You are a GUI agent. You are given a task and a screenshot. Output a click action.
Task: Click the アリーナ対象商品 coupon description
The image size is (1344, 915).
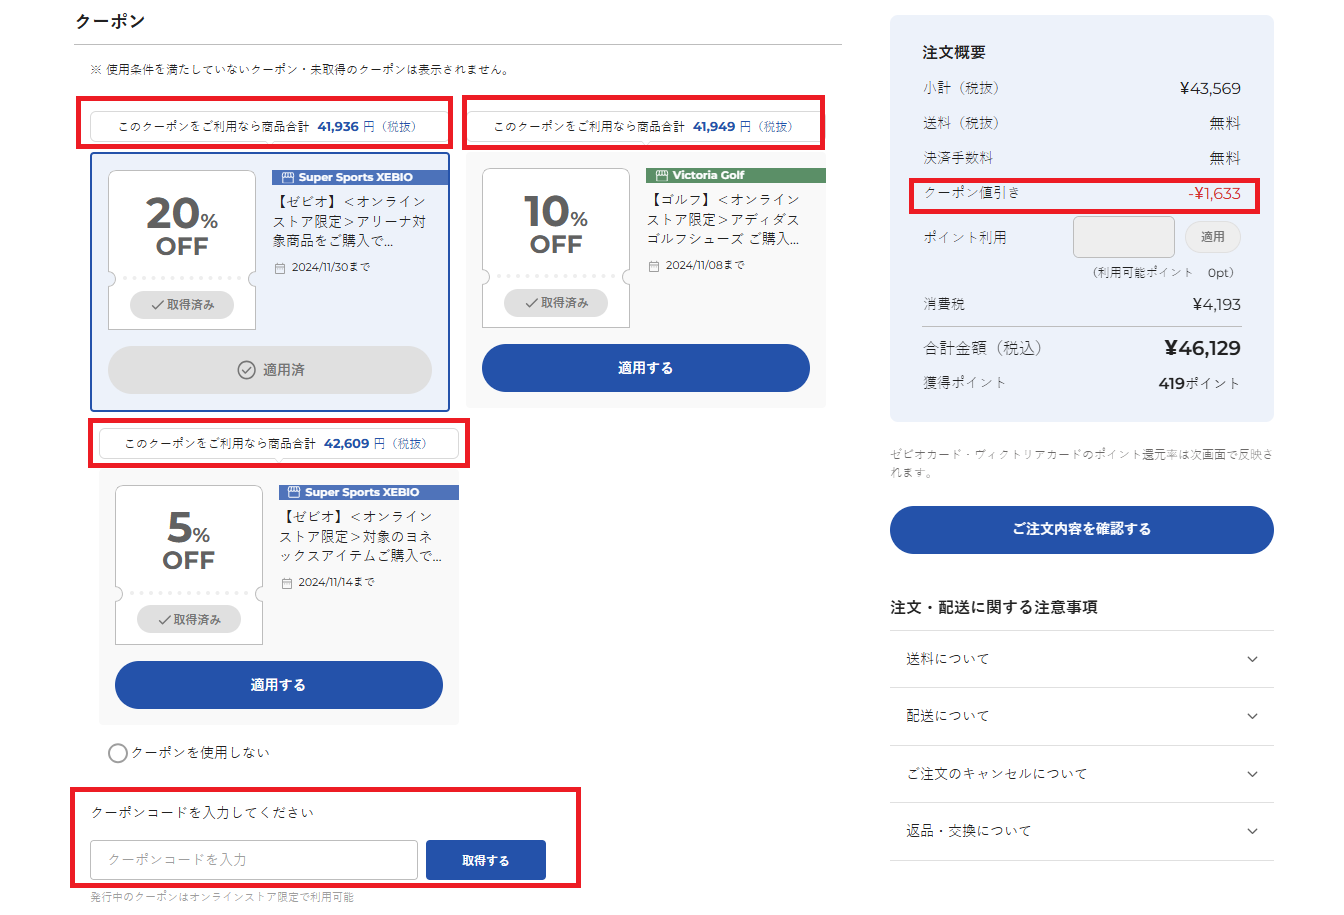(350, 221)
